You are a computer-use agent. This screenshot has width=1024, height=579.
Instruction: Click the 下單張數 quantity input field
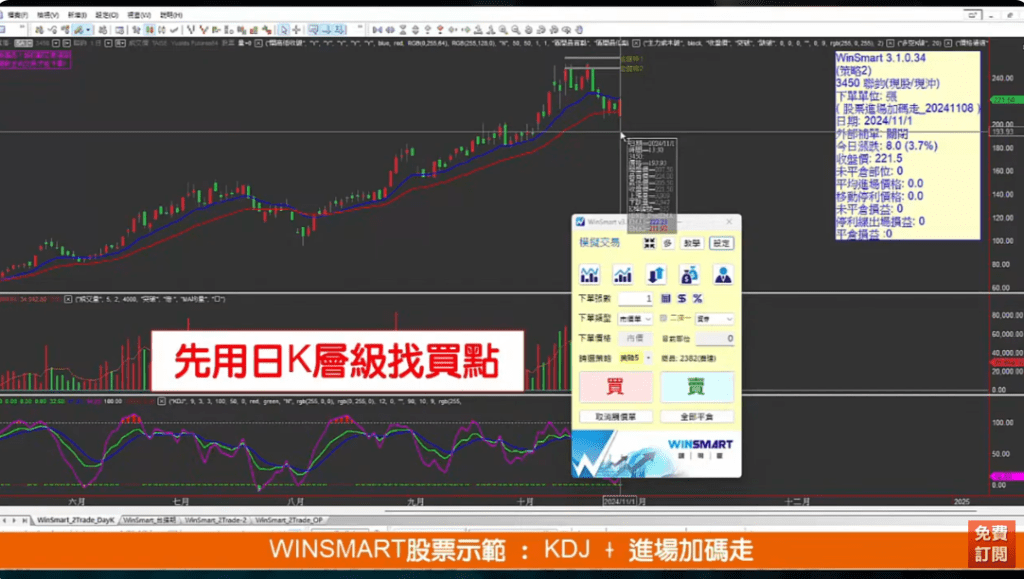tap(635, 298)
